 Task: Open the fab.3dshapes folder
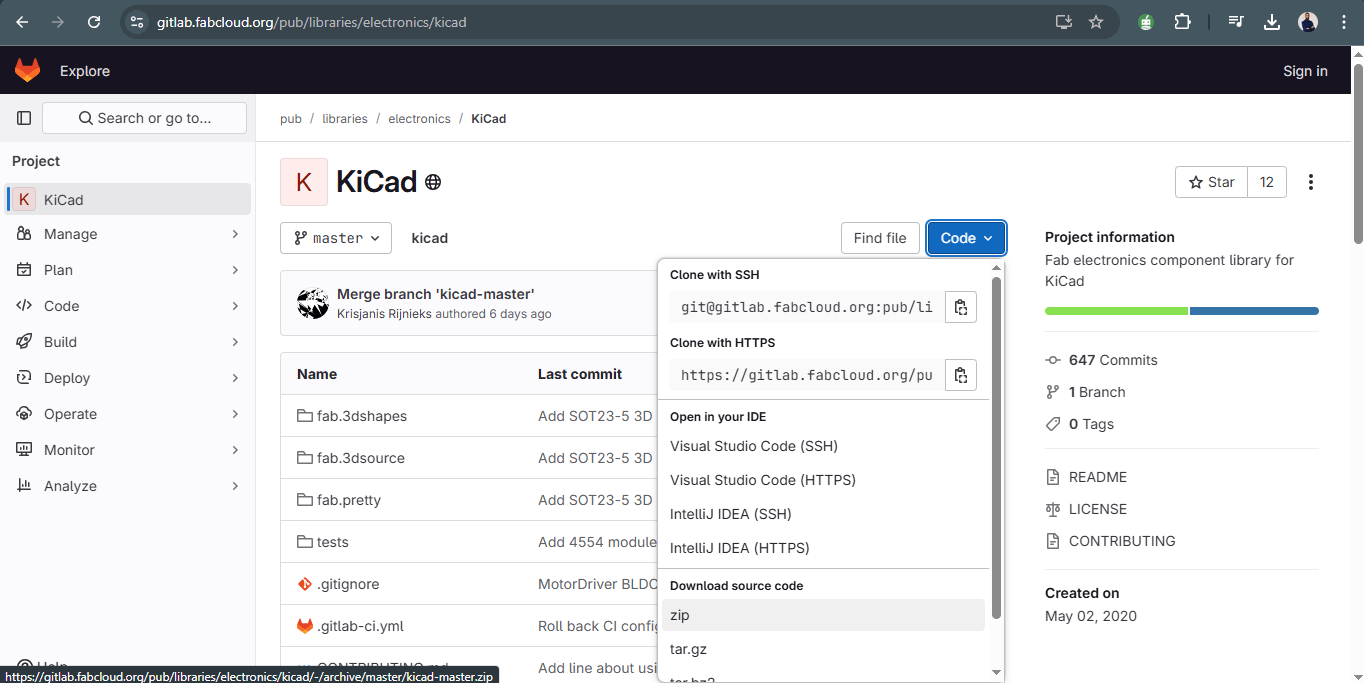(361, 416)
